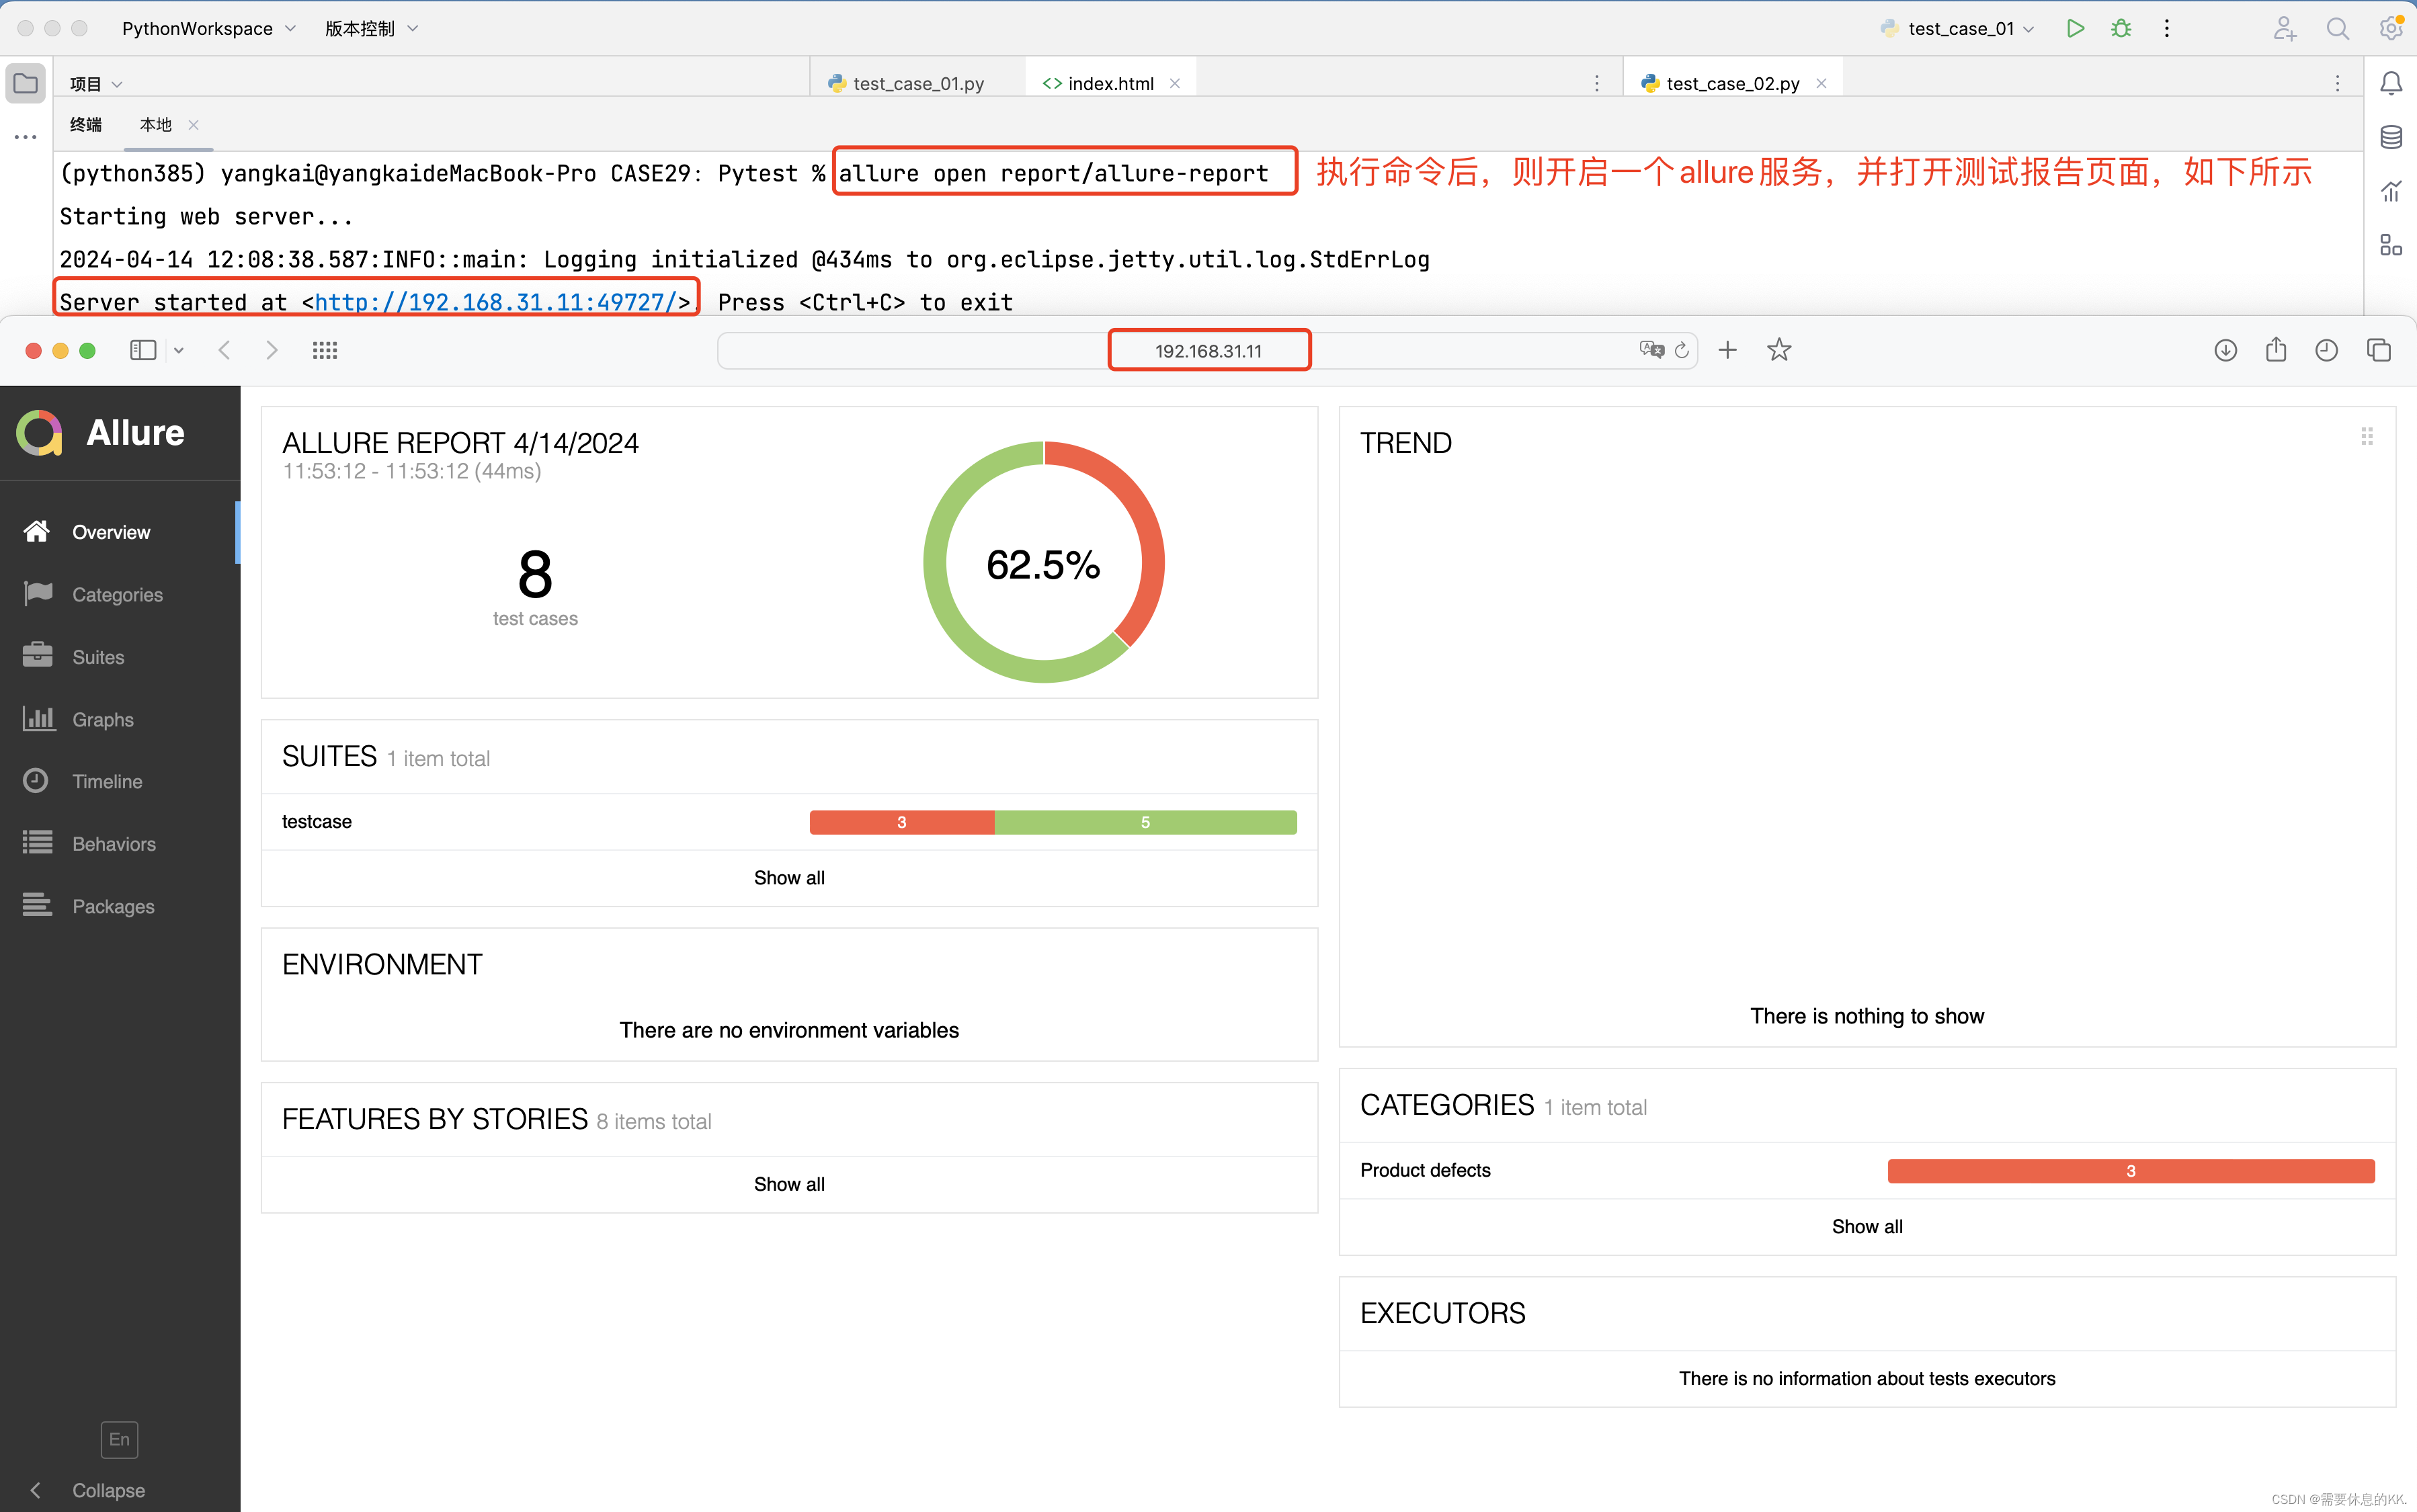
Task: Open the Timeline view
Action: (x=106, y=781)
